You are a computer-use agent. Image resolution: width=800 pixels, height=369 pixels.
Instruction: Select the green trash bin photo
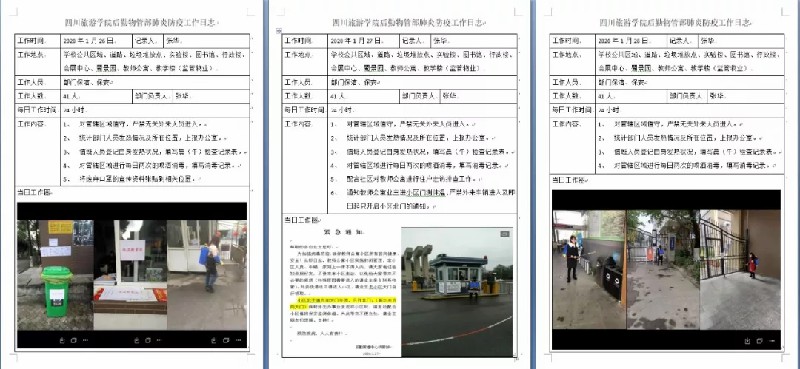55,275
